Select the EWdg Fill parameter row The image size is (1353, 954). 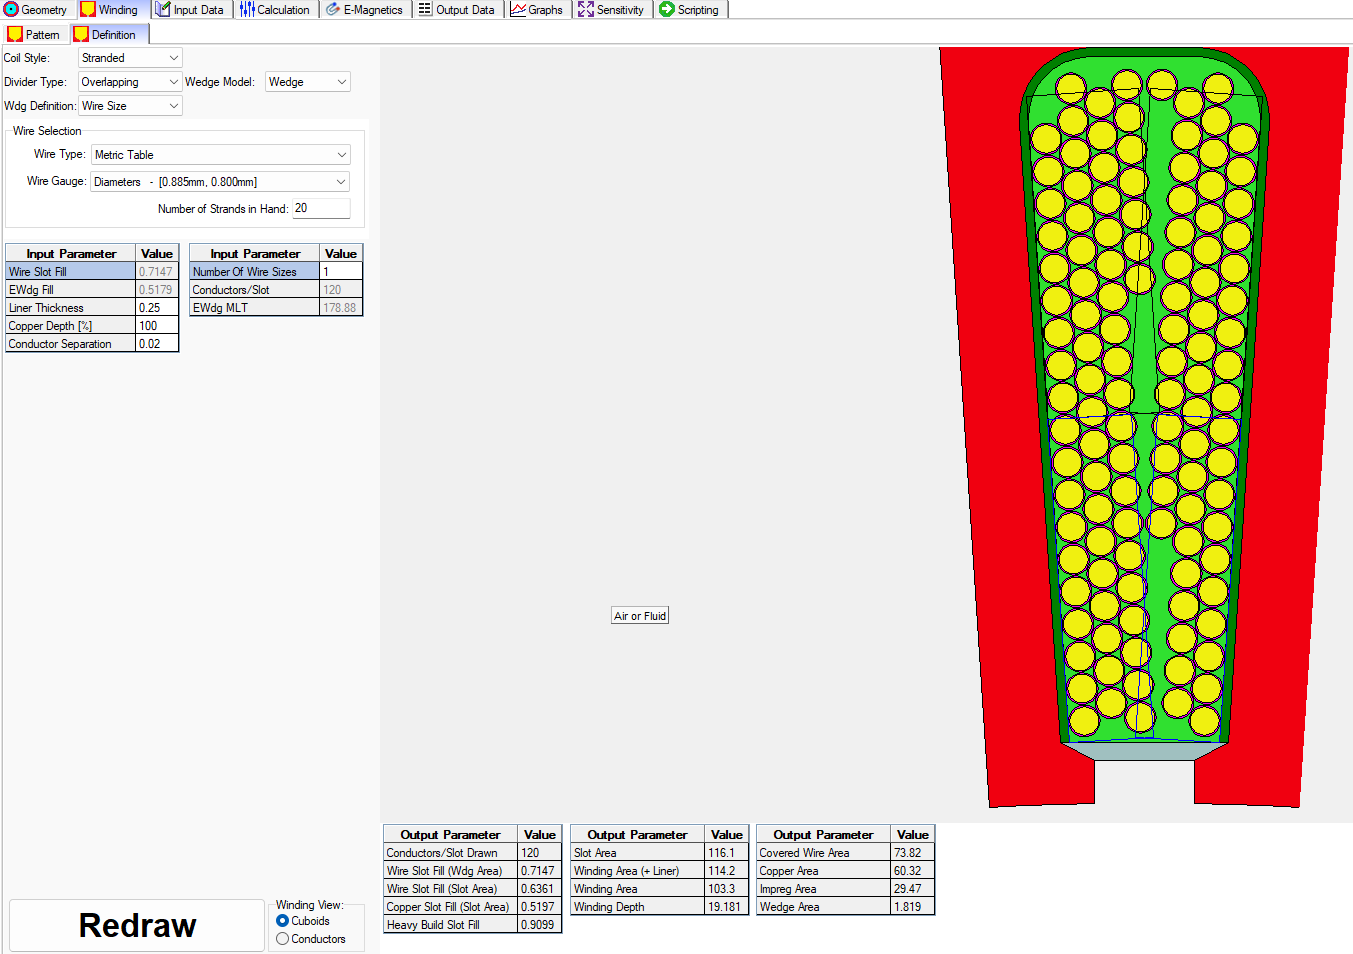(x=91, y=290)
